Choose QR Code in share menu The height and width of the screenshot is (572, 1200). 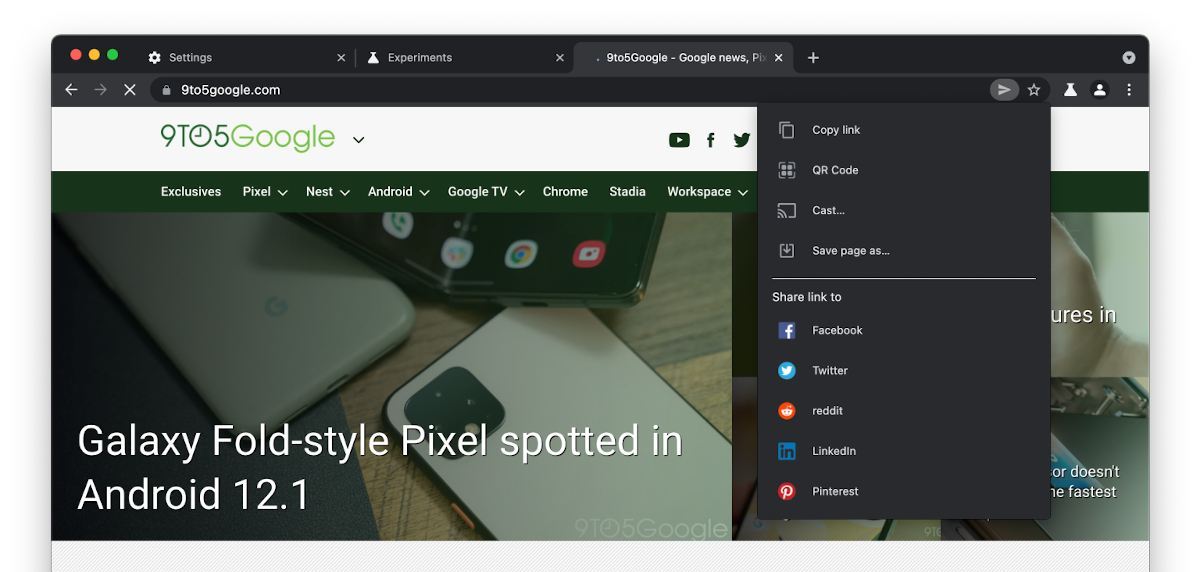pos(835,170)
